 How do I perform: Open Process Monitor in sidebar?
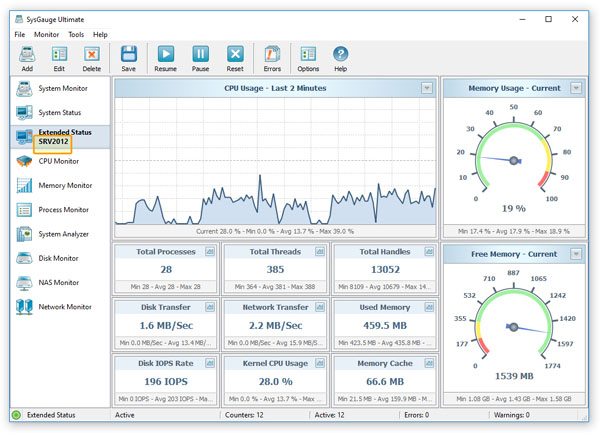(60, 210)
